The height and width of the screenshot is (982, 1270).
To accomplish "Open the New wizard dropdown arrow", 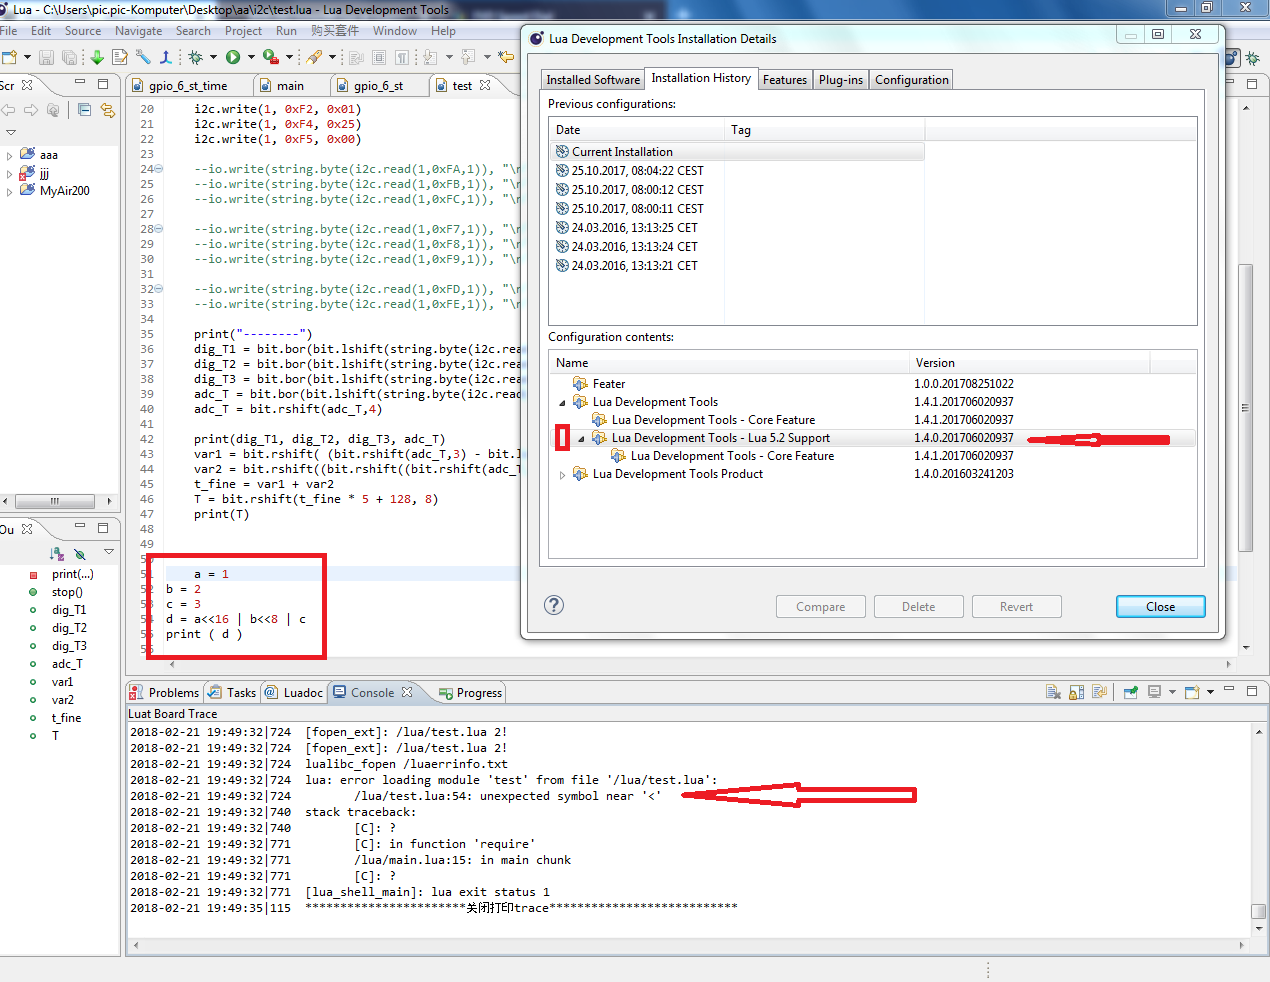I will pos(27,57).
